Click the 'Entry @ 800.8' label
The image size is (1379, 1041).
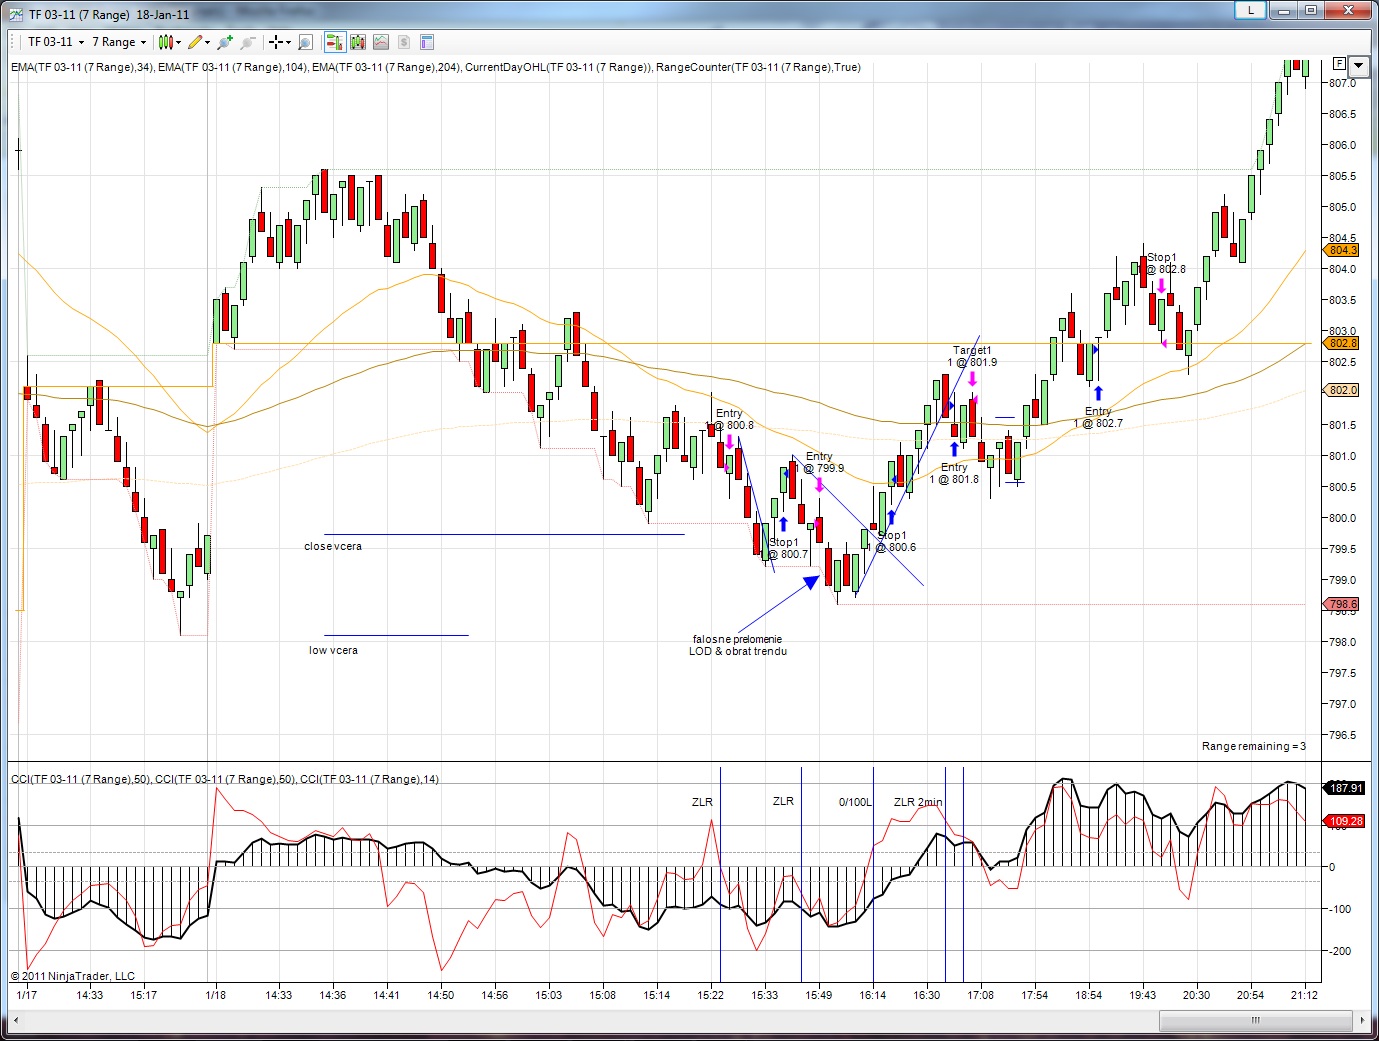click(731, 419)
